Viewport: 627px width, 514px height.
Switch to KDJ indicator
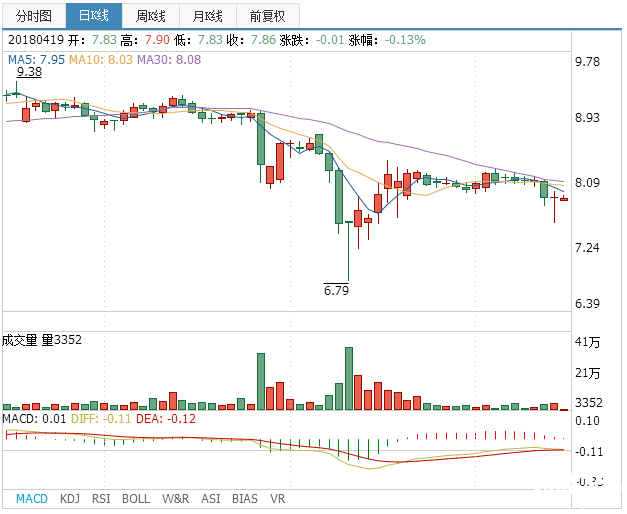tap(70, 499)
